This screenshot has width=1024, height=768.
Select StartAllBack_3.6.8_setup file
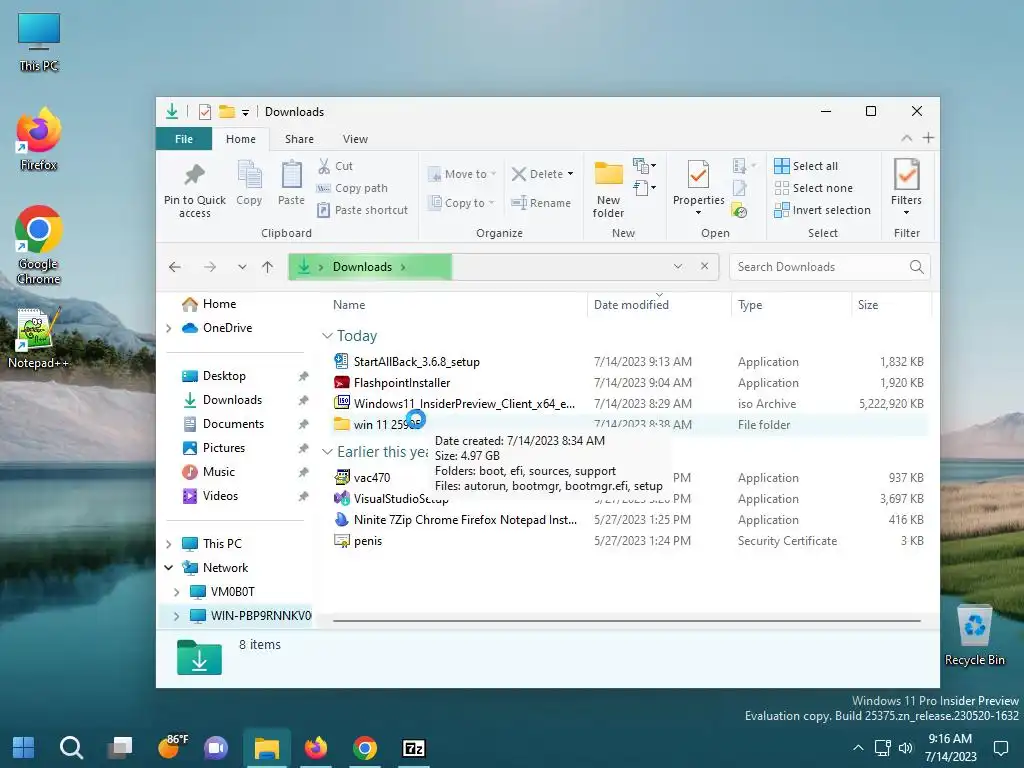416,362
